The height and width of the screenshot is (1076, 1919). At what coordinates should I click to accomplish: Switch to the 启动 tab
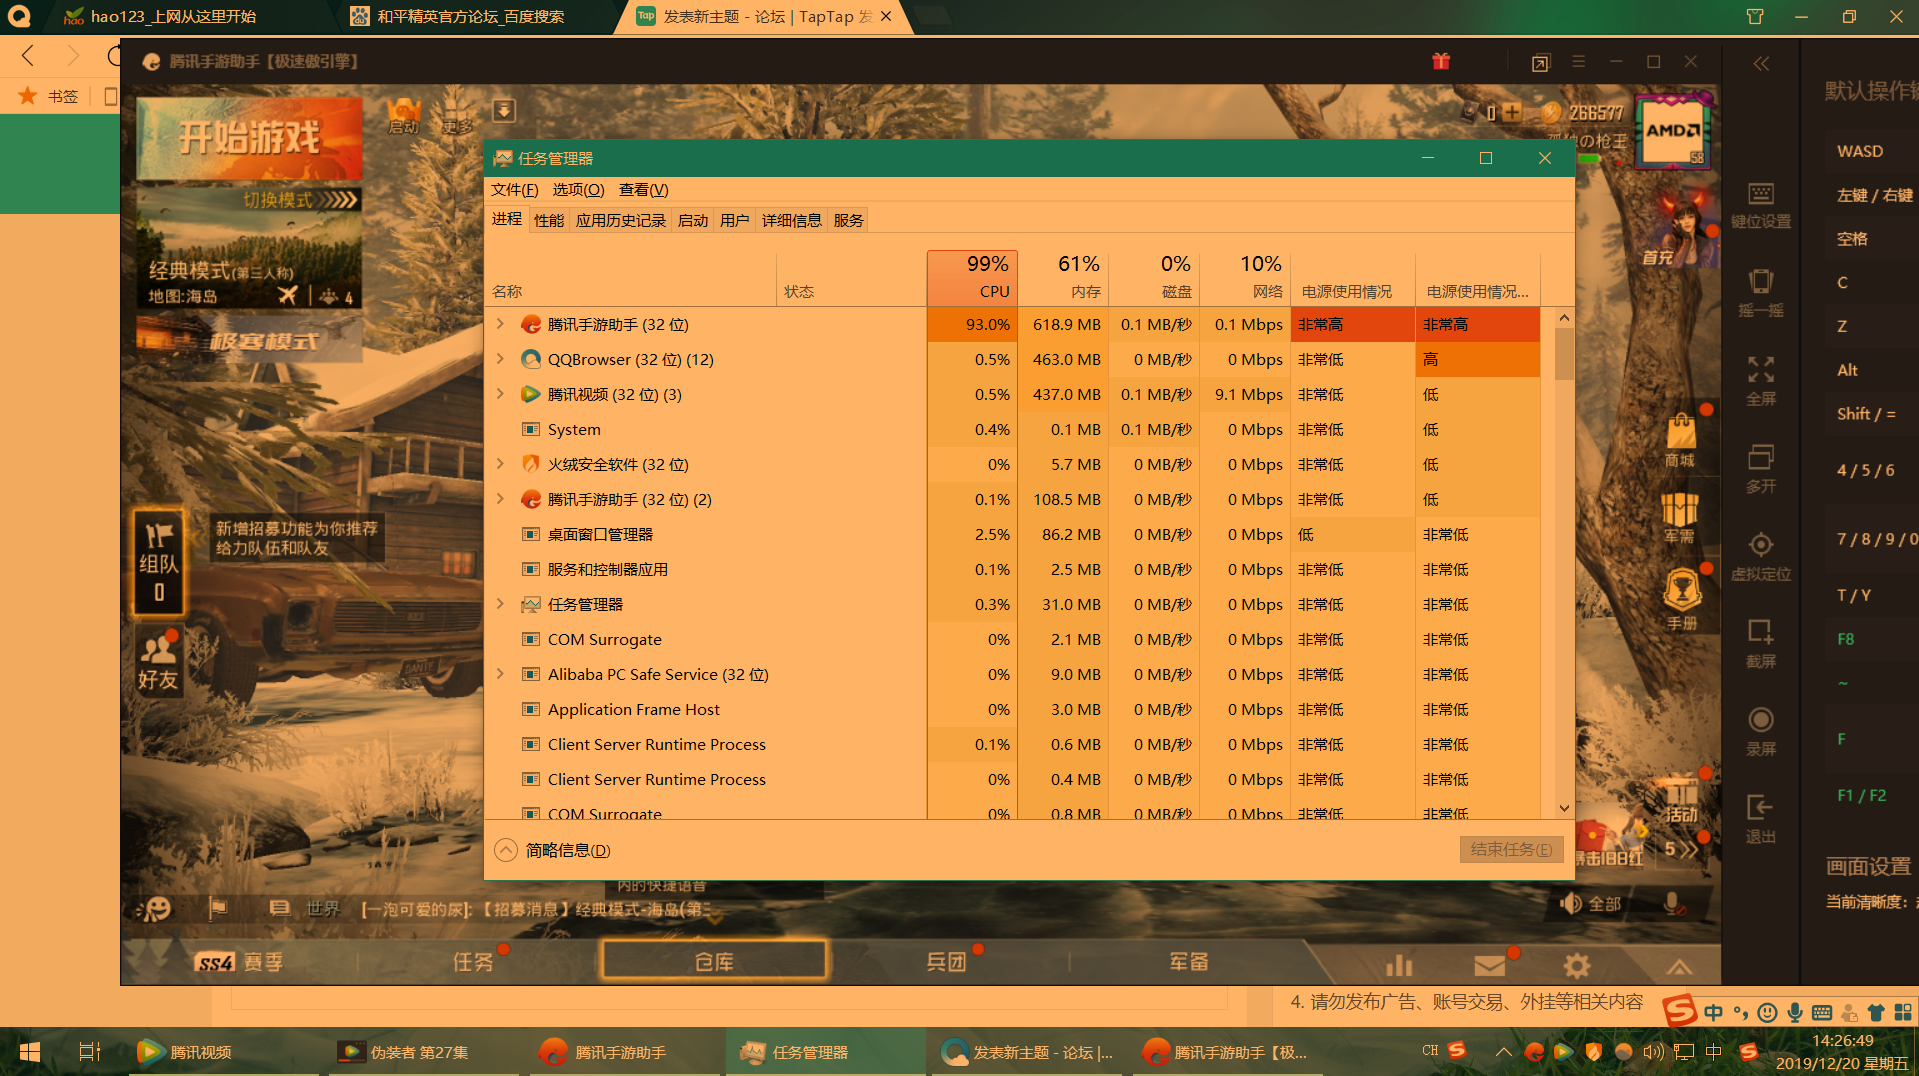tap(693, 220)
